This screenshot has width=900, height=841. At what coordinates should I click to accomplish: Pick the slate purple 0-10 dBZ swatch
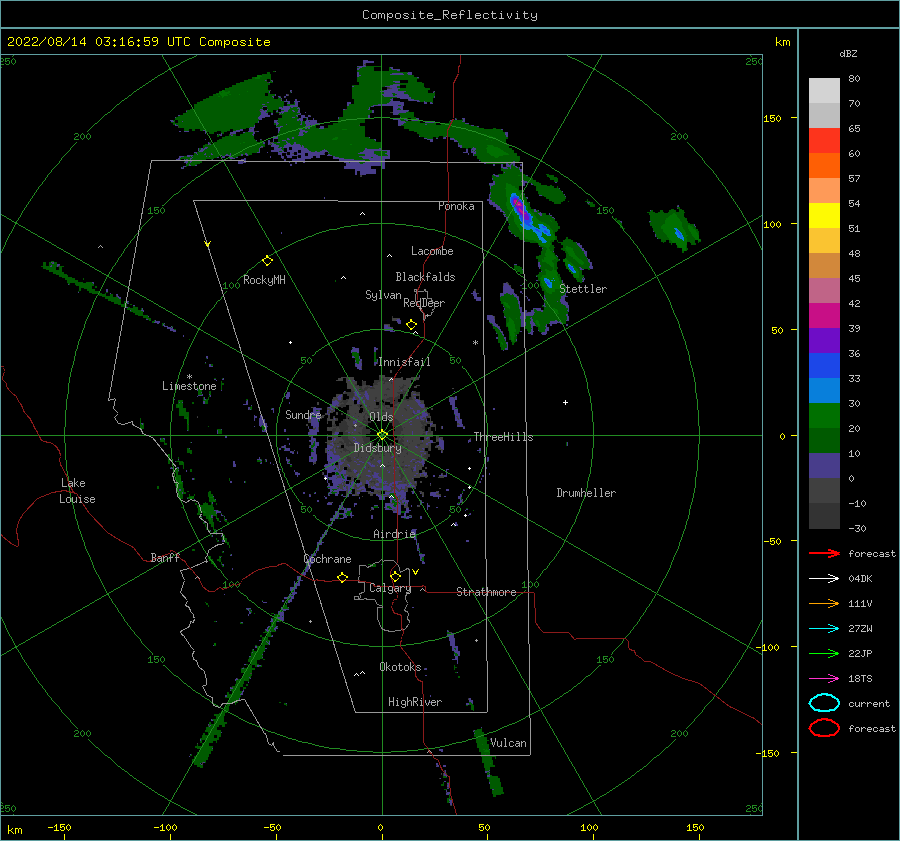pos(824,466)
